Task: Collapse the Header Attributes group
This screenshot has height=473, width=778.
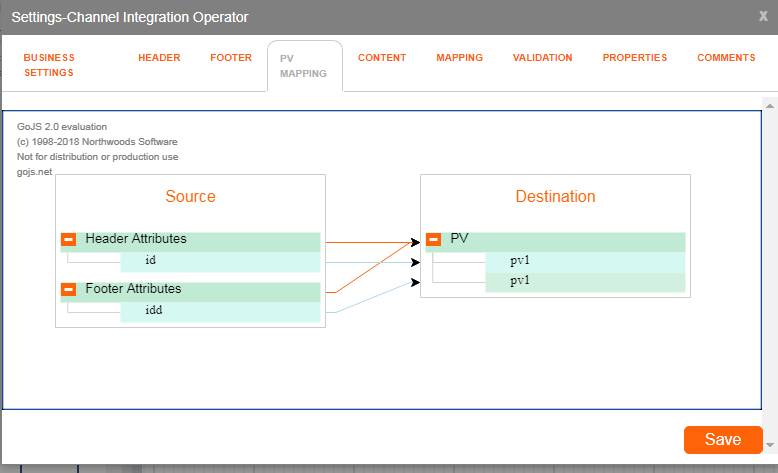Action: [x=69, y=240]
